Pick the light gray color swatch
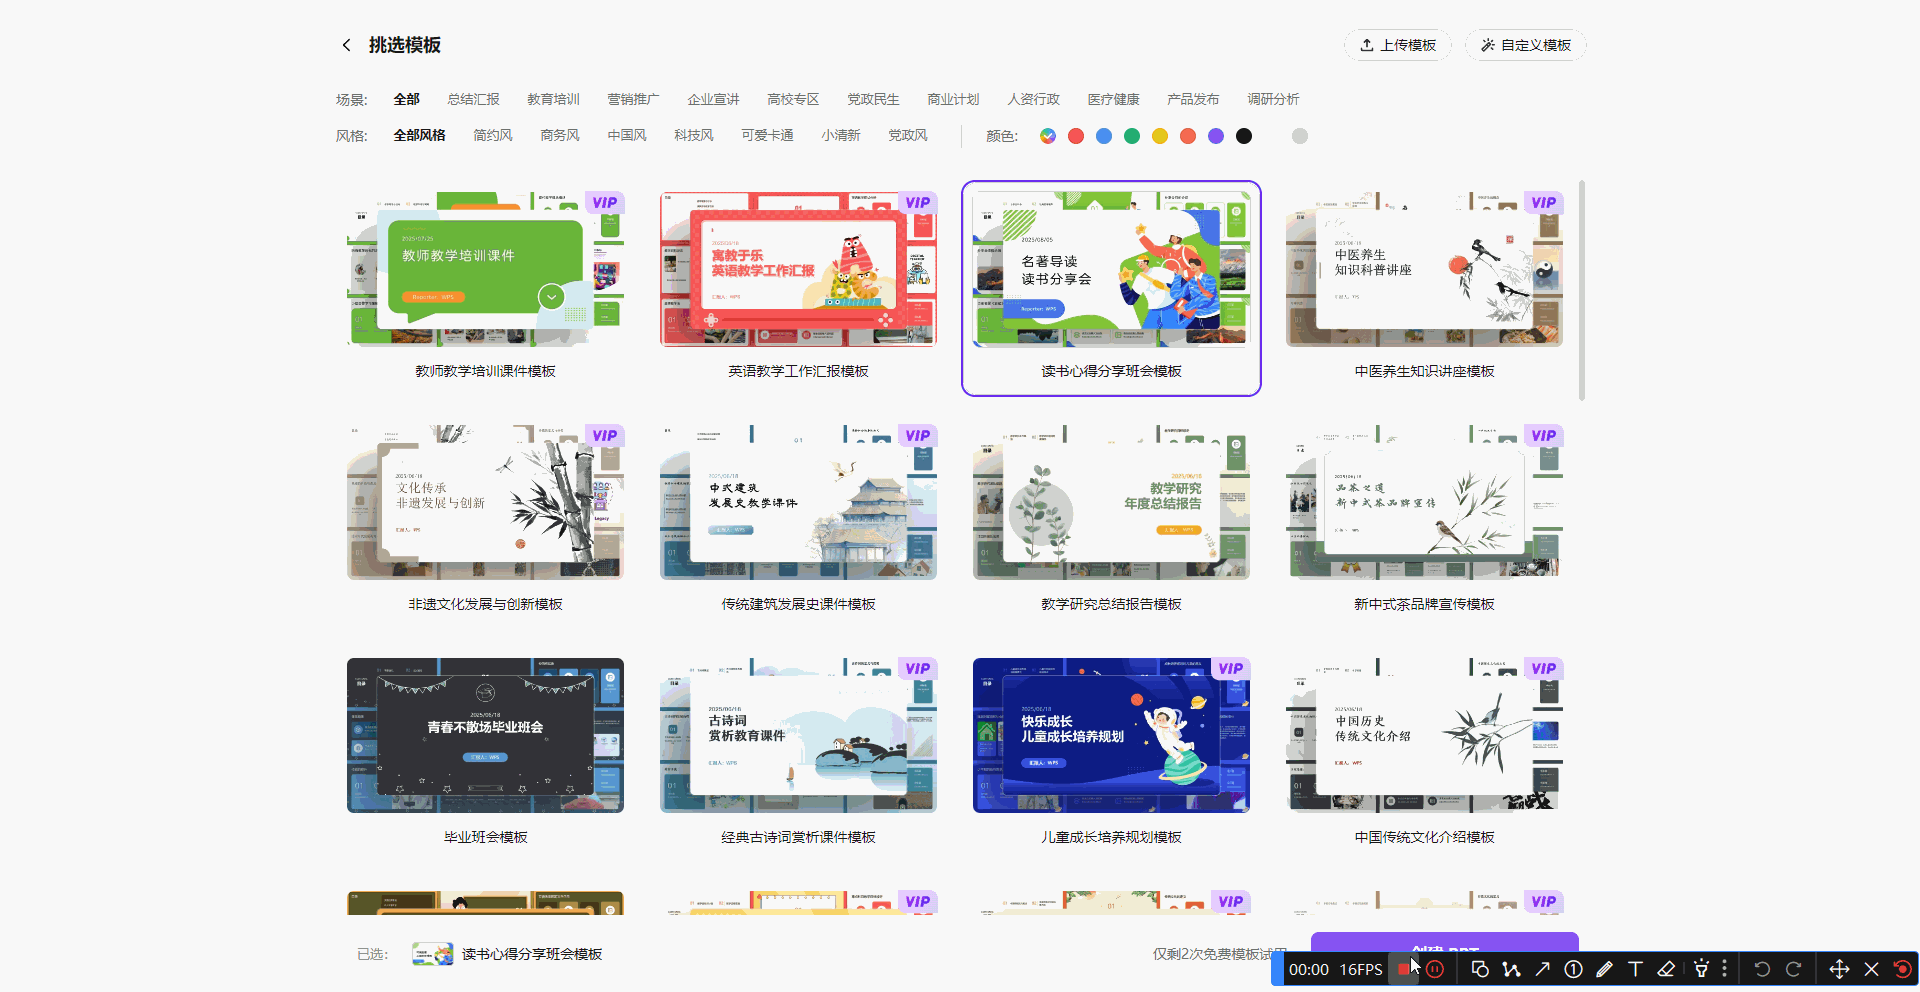The height and width of the screenshot is (992, 1920). (1300, 136)
